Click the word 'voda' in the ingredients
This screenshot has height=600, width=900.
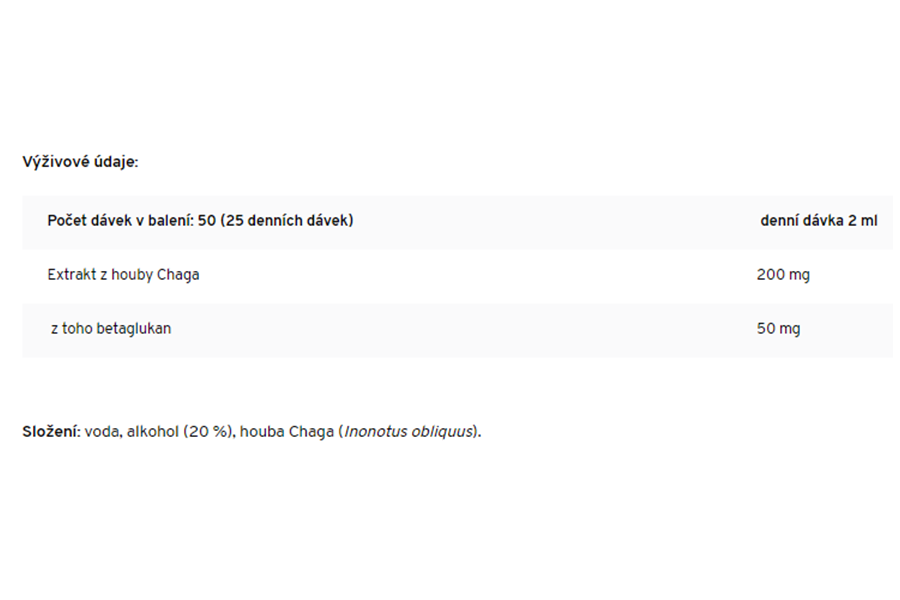pyautogui.click(x=104, y=432)
